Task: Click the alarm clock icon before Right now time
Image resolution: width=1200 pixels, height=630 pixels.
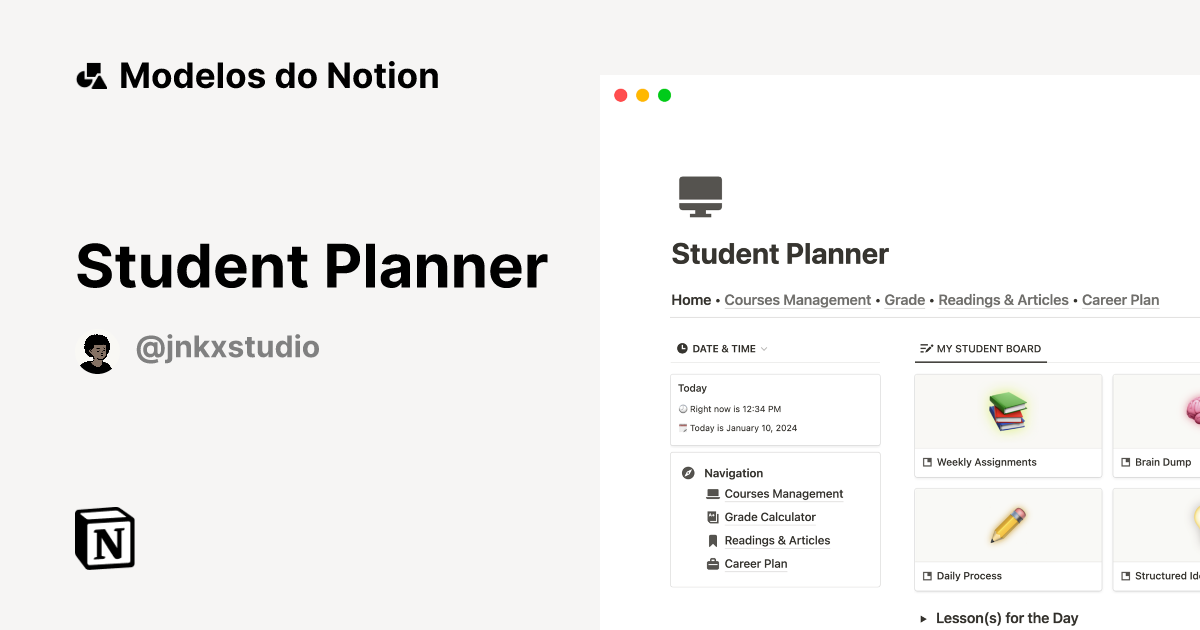Action: (682, 408)
